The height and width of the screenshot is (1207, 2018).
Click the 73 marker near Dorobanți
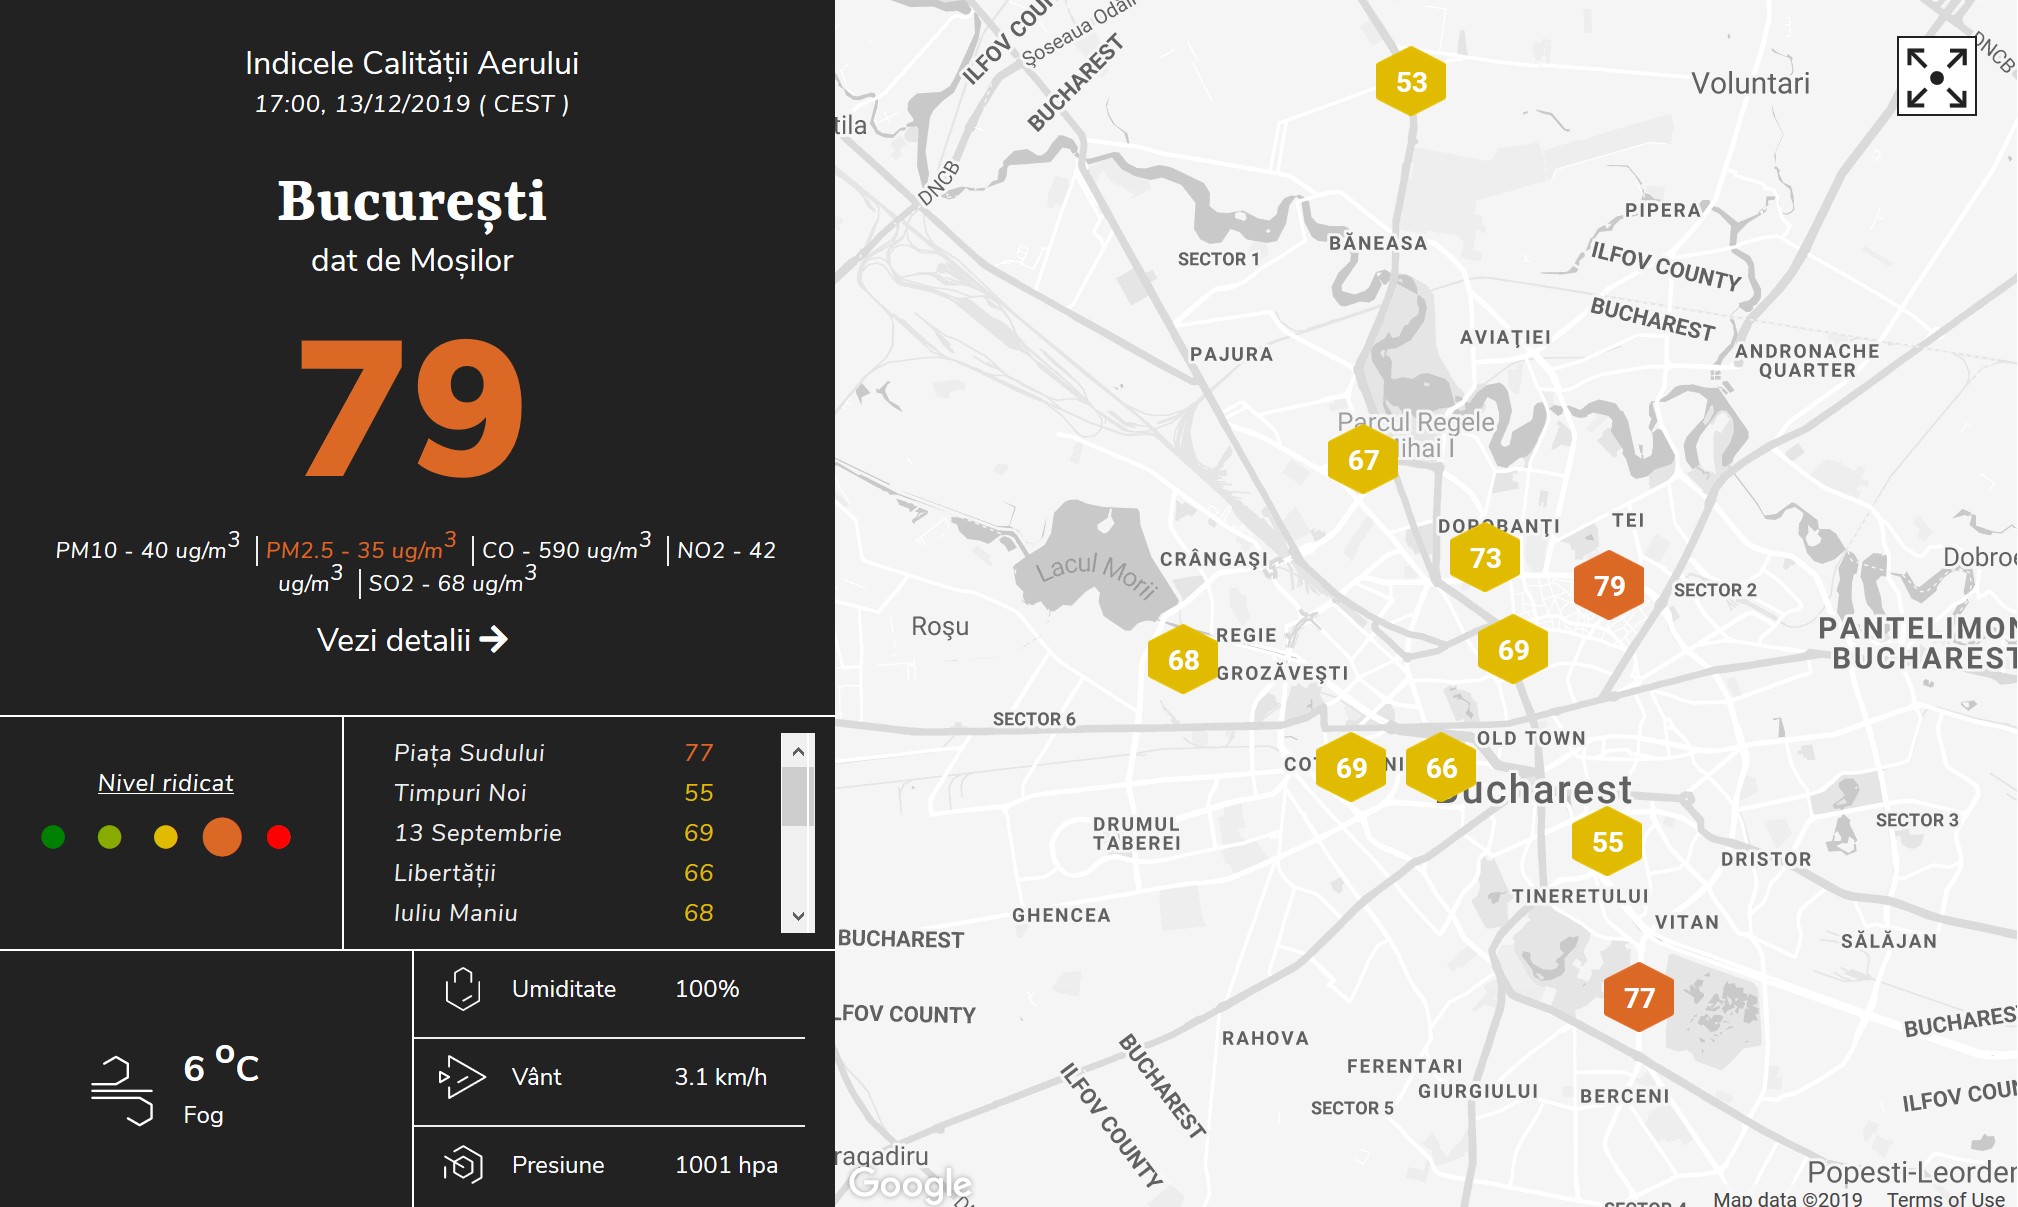[1484, 557]
